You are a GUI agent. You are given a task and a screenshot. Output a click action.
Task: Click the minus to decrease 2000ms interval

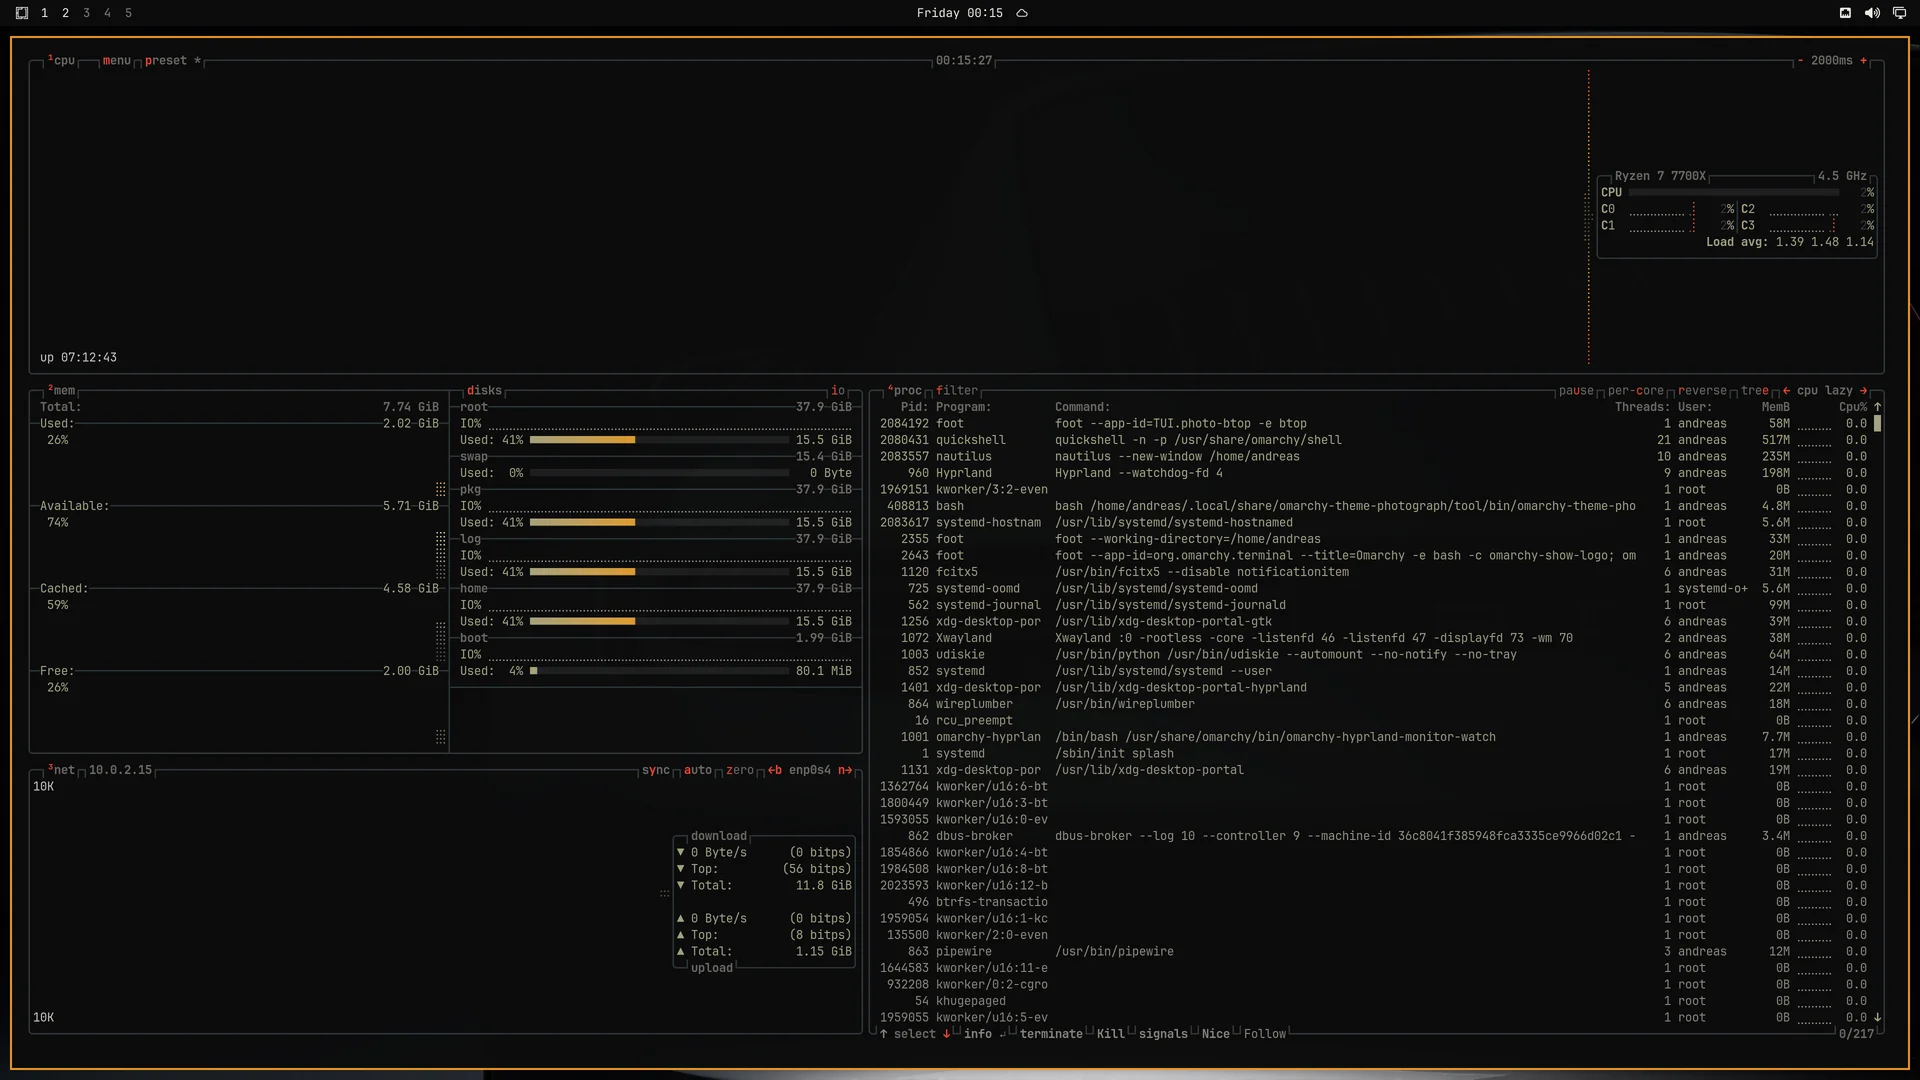tap(1800, 61)
